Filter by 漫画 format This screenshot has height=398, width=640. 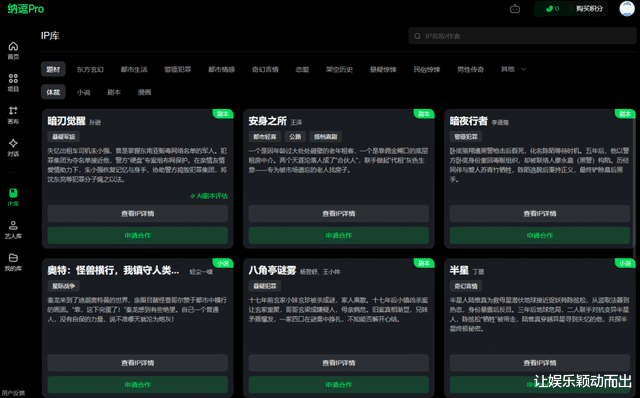[144, 92]
